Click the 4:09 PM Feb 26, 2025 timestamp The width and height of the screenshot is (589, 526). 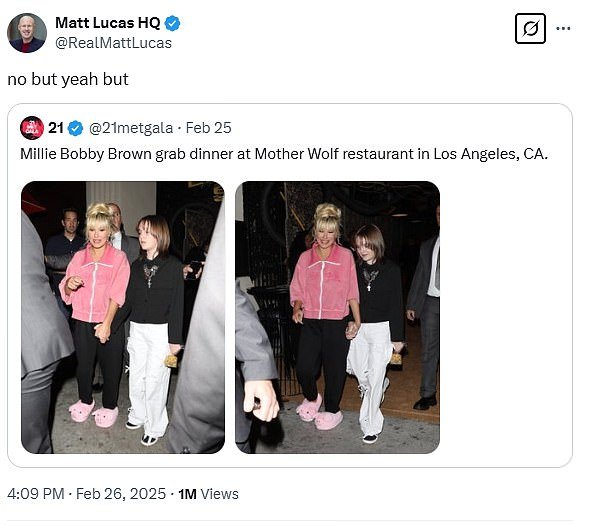coord(86,494)
